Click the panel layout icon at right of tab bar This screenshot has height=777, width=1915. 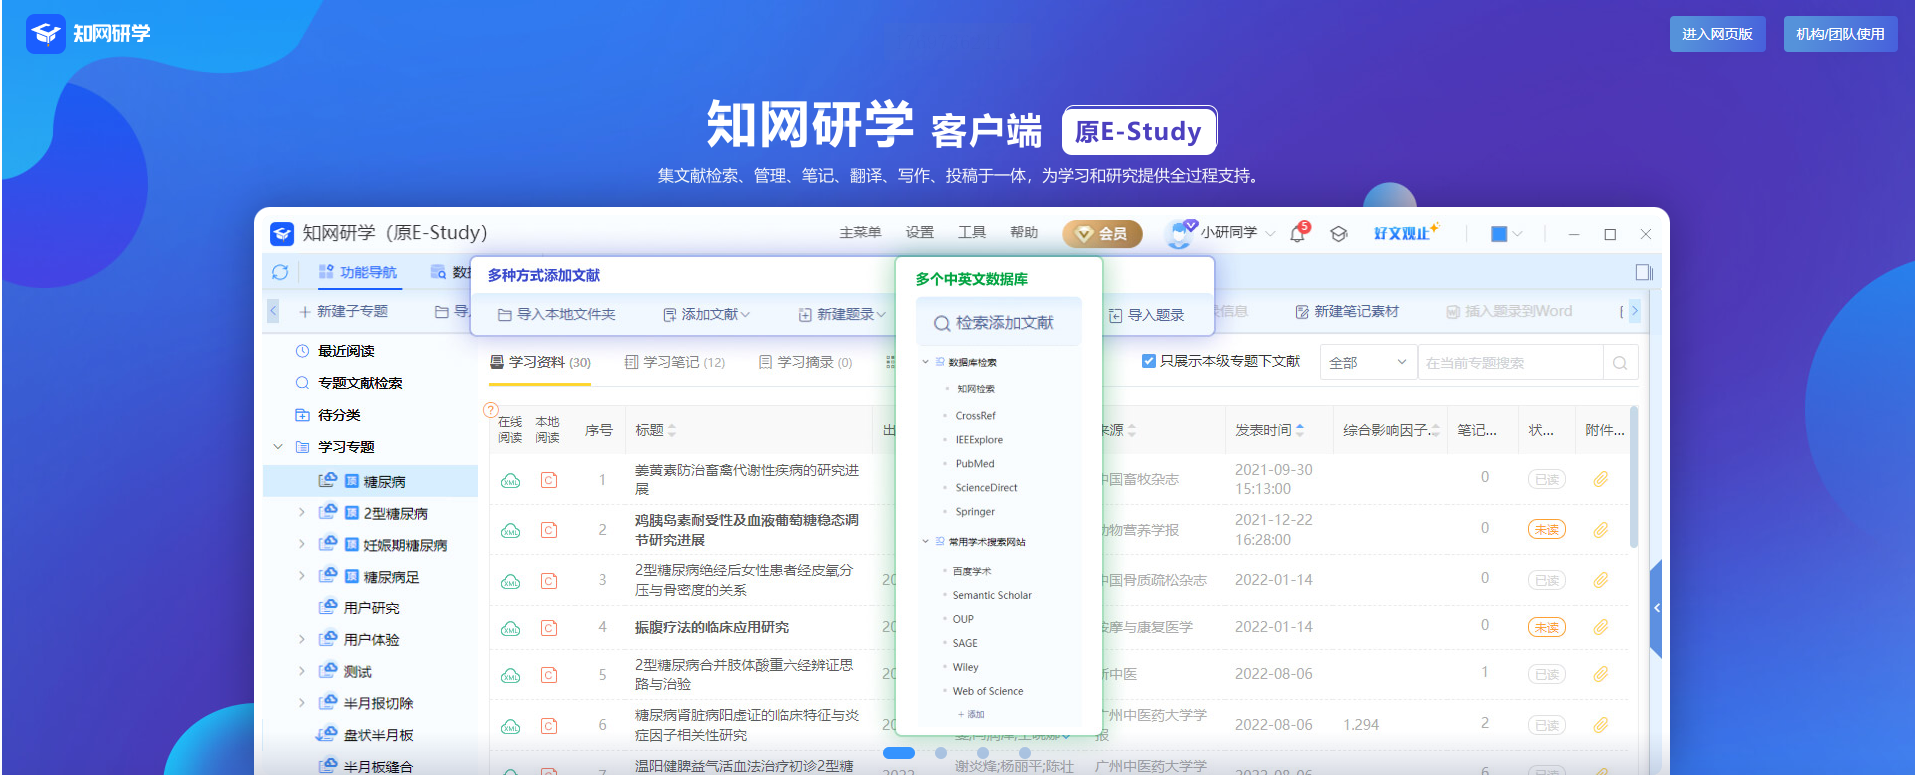point(1644,272)
